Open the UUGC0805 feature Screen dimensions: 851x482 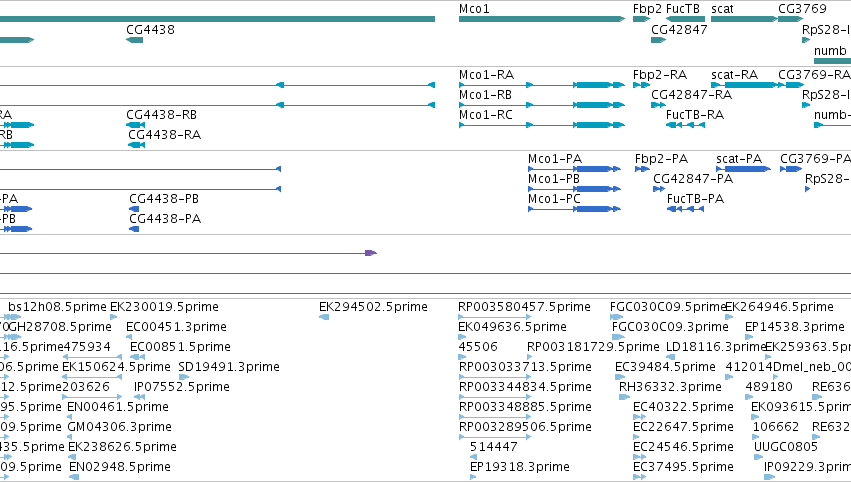(x=758, y=457)
